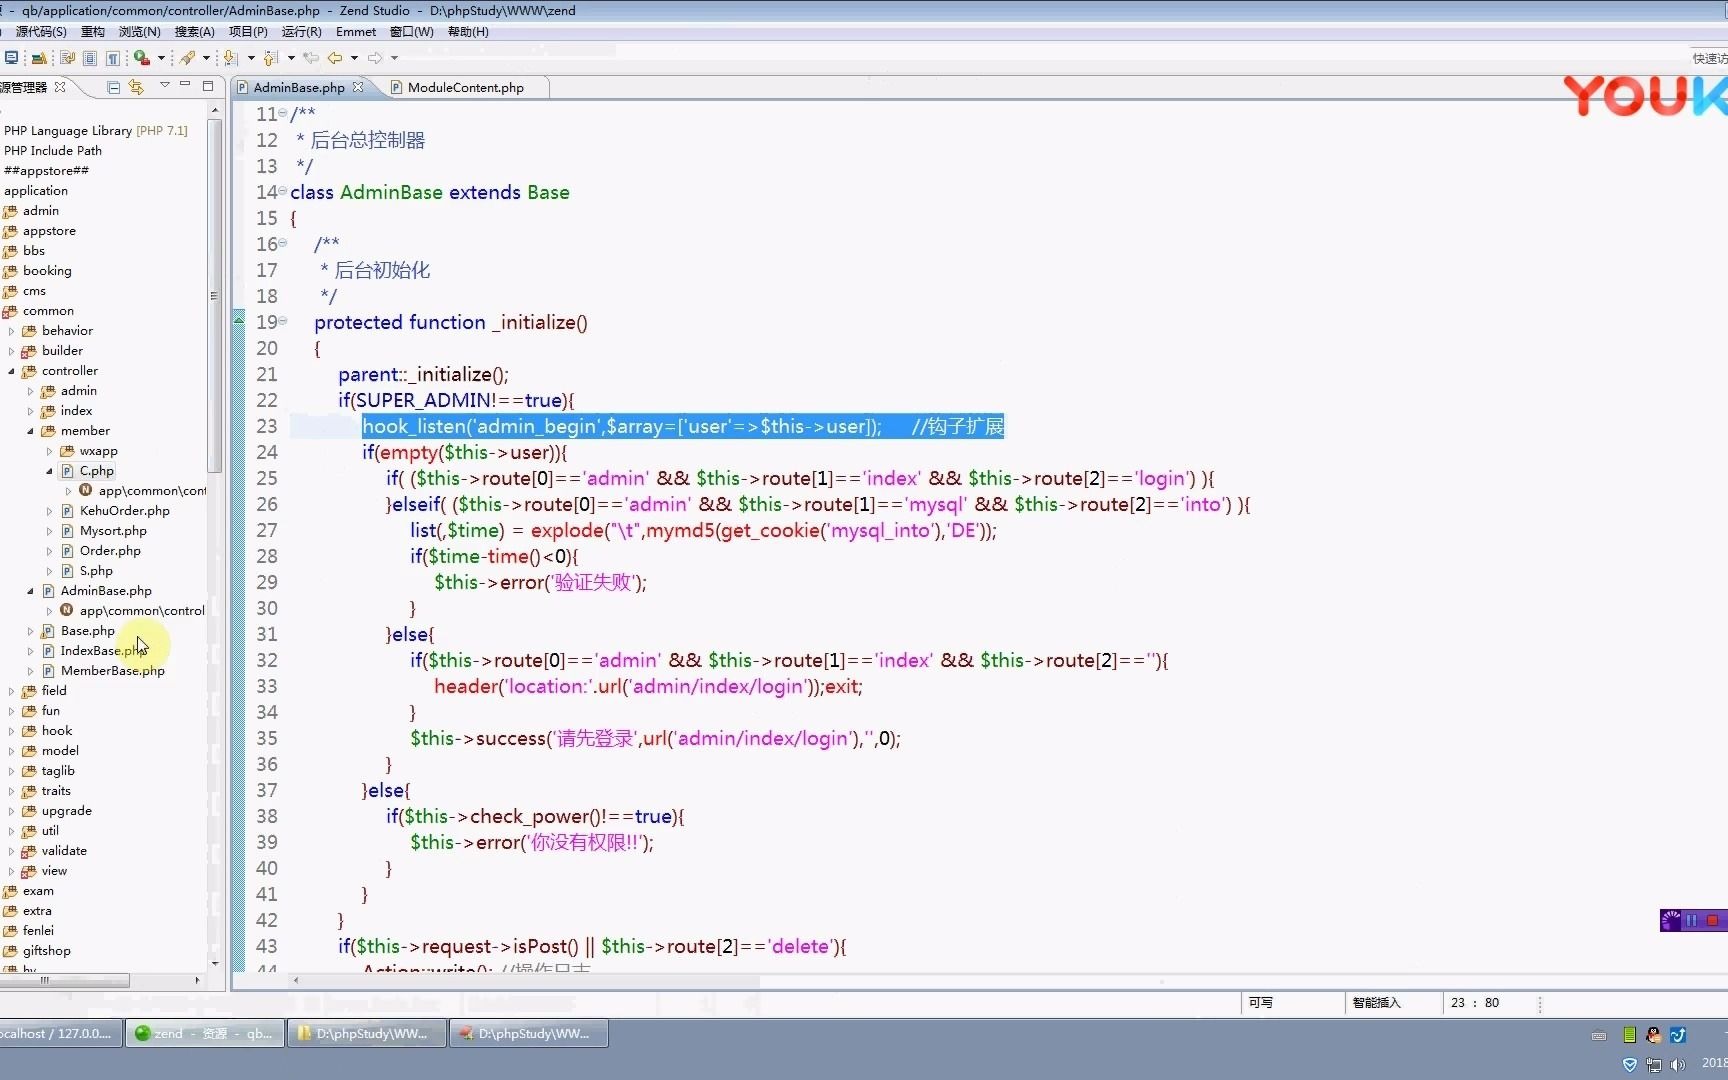Select Mysort.php file
Screen dimensions: 1728x1080
[x=113, y=531]
